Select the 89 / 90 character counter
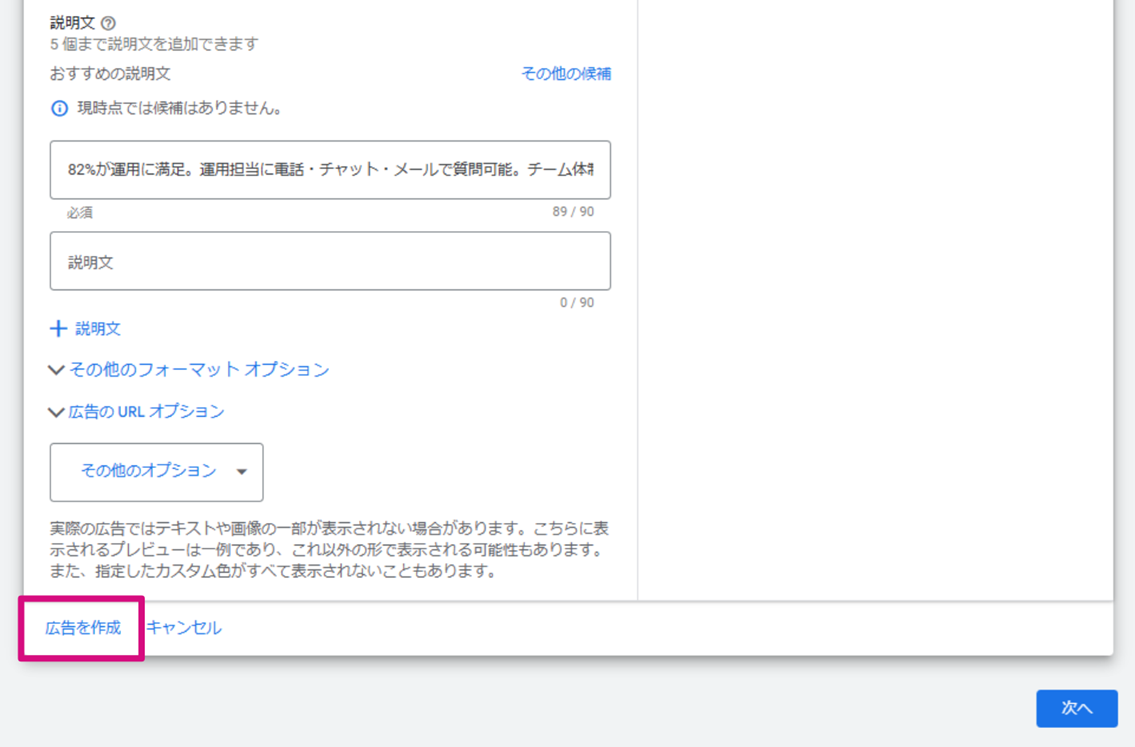Screen dimensions: 1135x747 573,212
